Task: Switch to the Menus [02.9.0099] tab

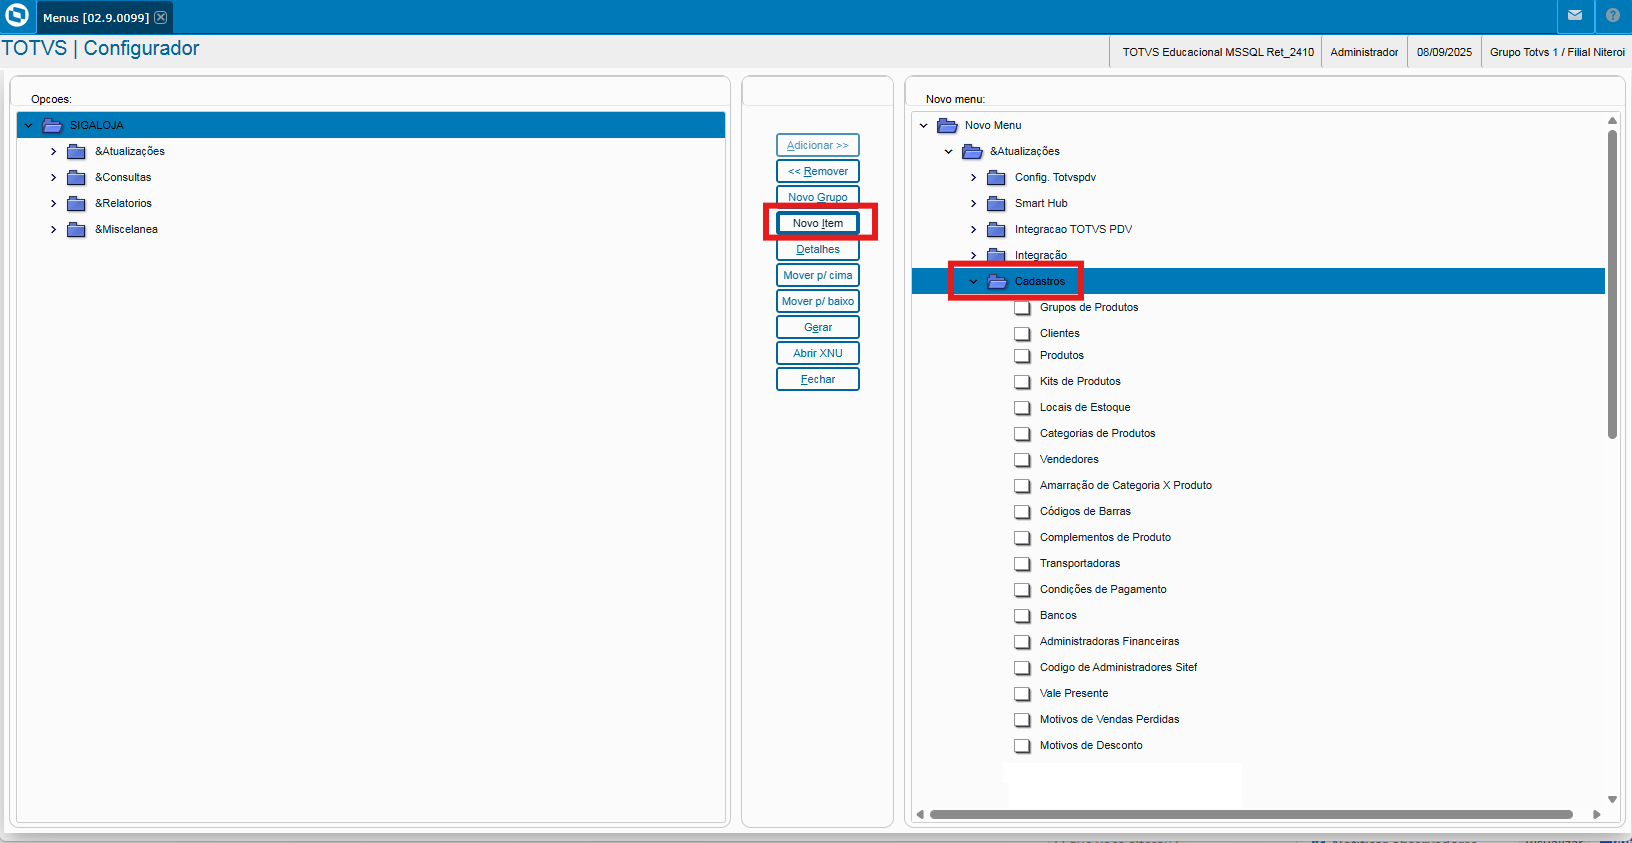Action: click(x=96, y=18)
